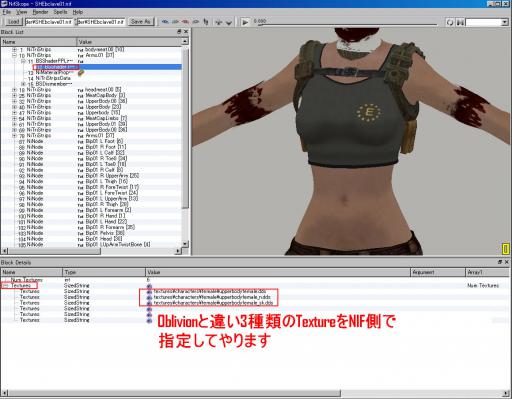
Task: Collapse block 11 BSShaderPPLighting node
Action: 23,61
